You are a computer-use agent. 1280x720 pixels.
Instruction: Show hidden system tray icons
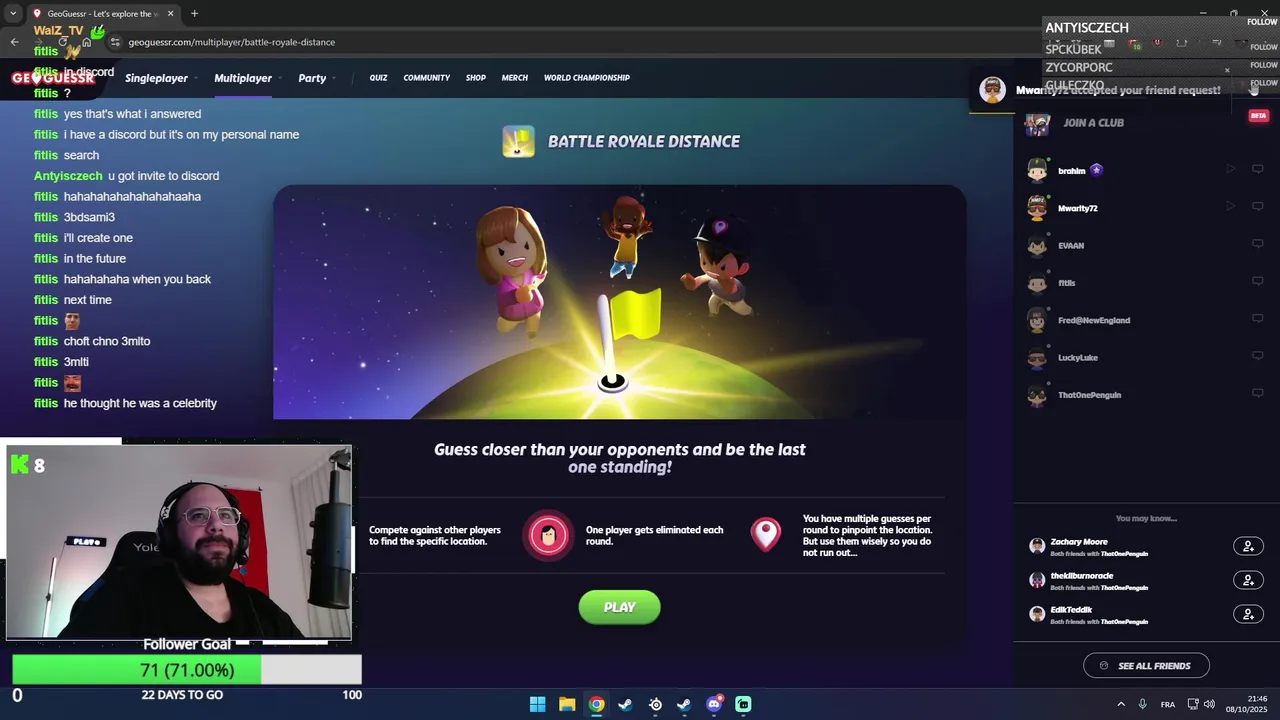[x=1120, y=704]
